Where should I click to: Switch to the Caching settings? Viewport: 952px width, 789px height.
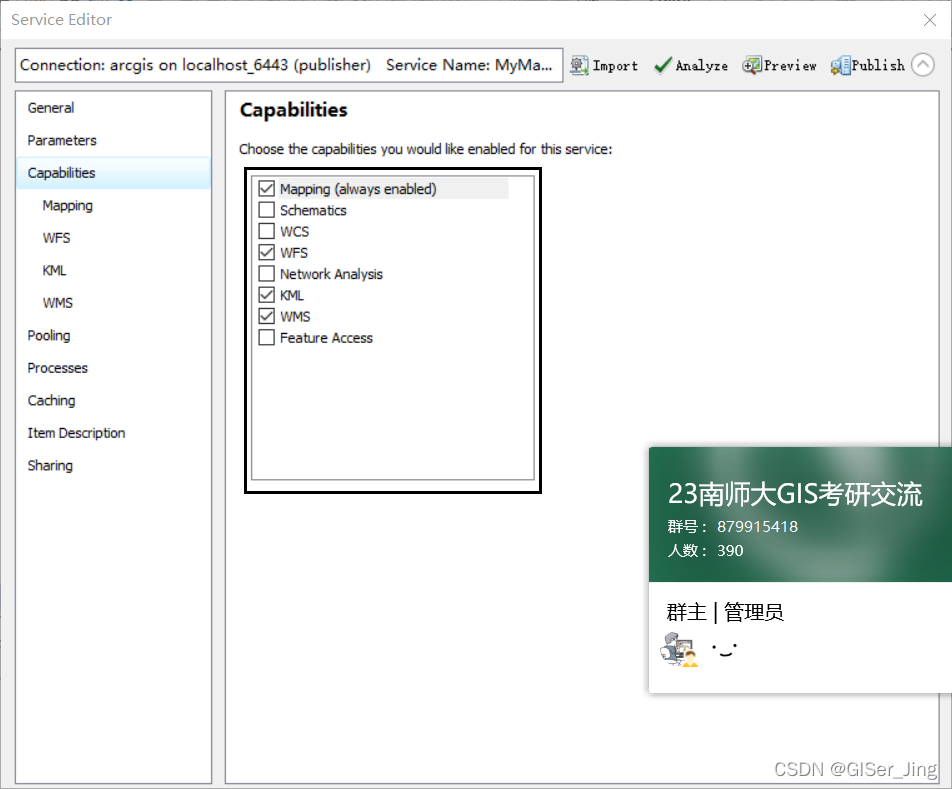click(x=51, y=400)
